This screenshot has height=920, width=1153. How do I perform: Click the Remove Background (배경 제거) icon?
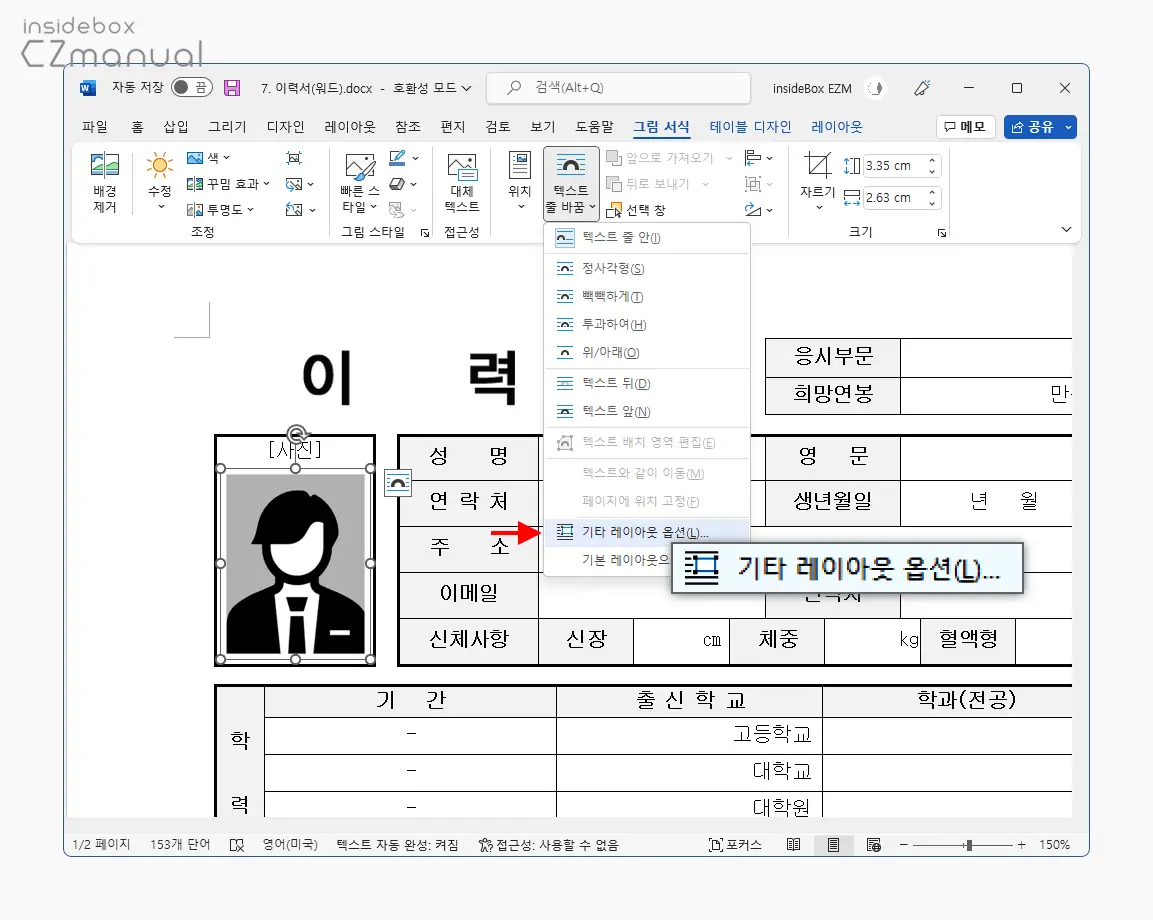(104, 165)
